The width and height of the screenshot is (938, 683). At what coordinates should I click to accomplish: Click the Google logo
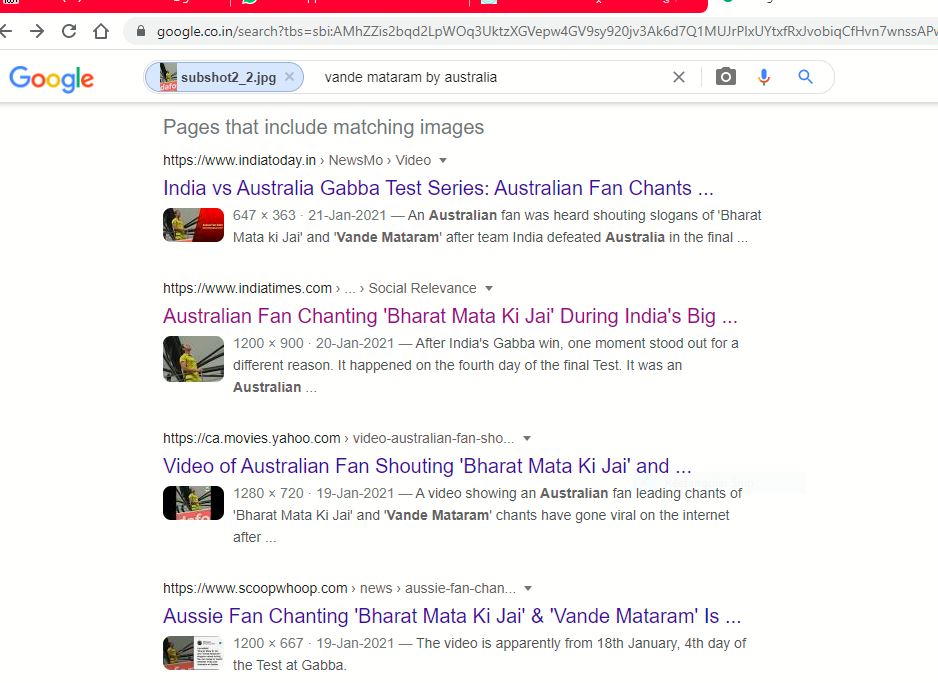[x=51, y=78]
